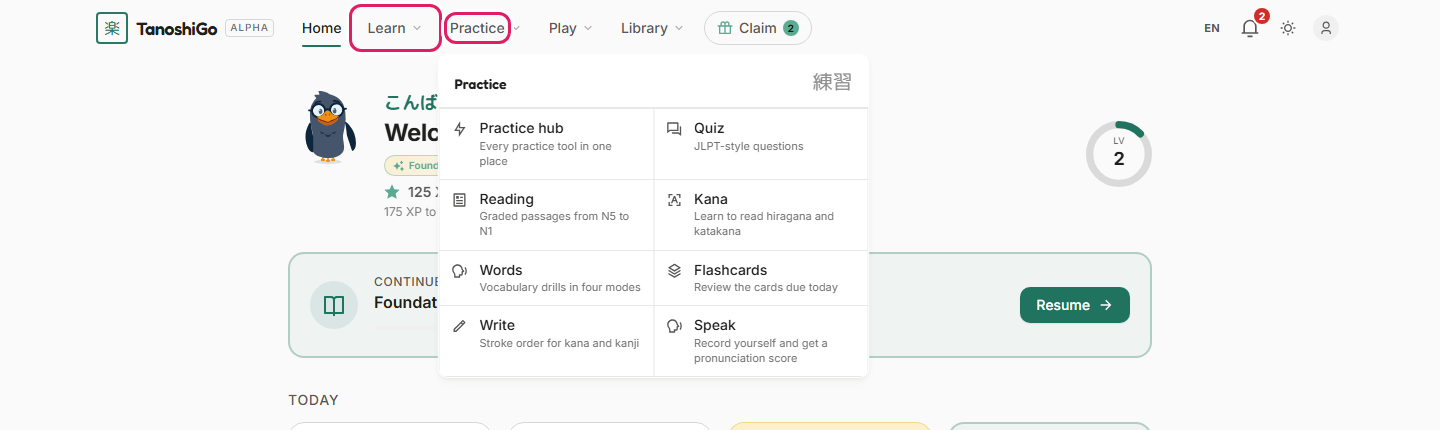Viewport: 1440px width, 430px height.
Task: Open Quiz JLPT-style questions entry
Action: pos(761,144)
